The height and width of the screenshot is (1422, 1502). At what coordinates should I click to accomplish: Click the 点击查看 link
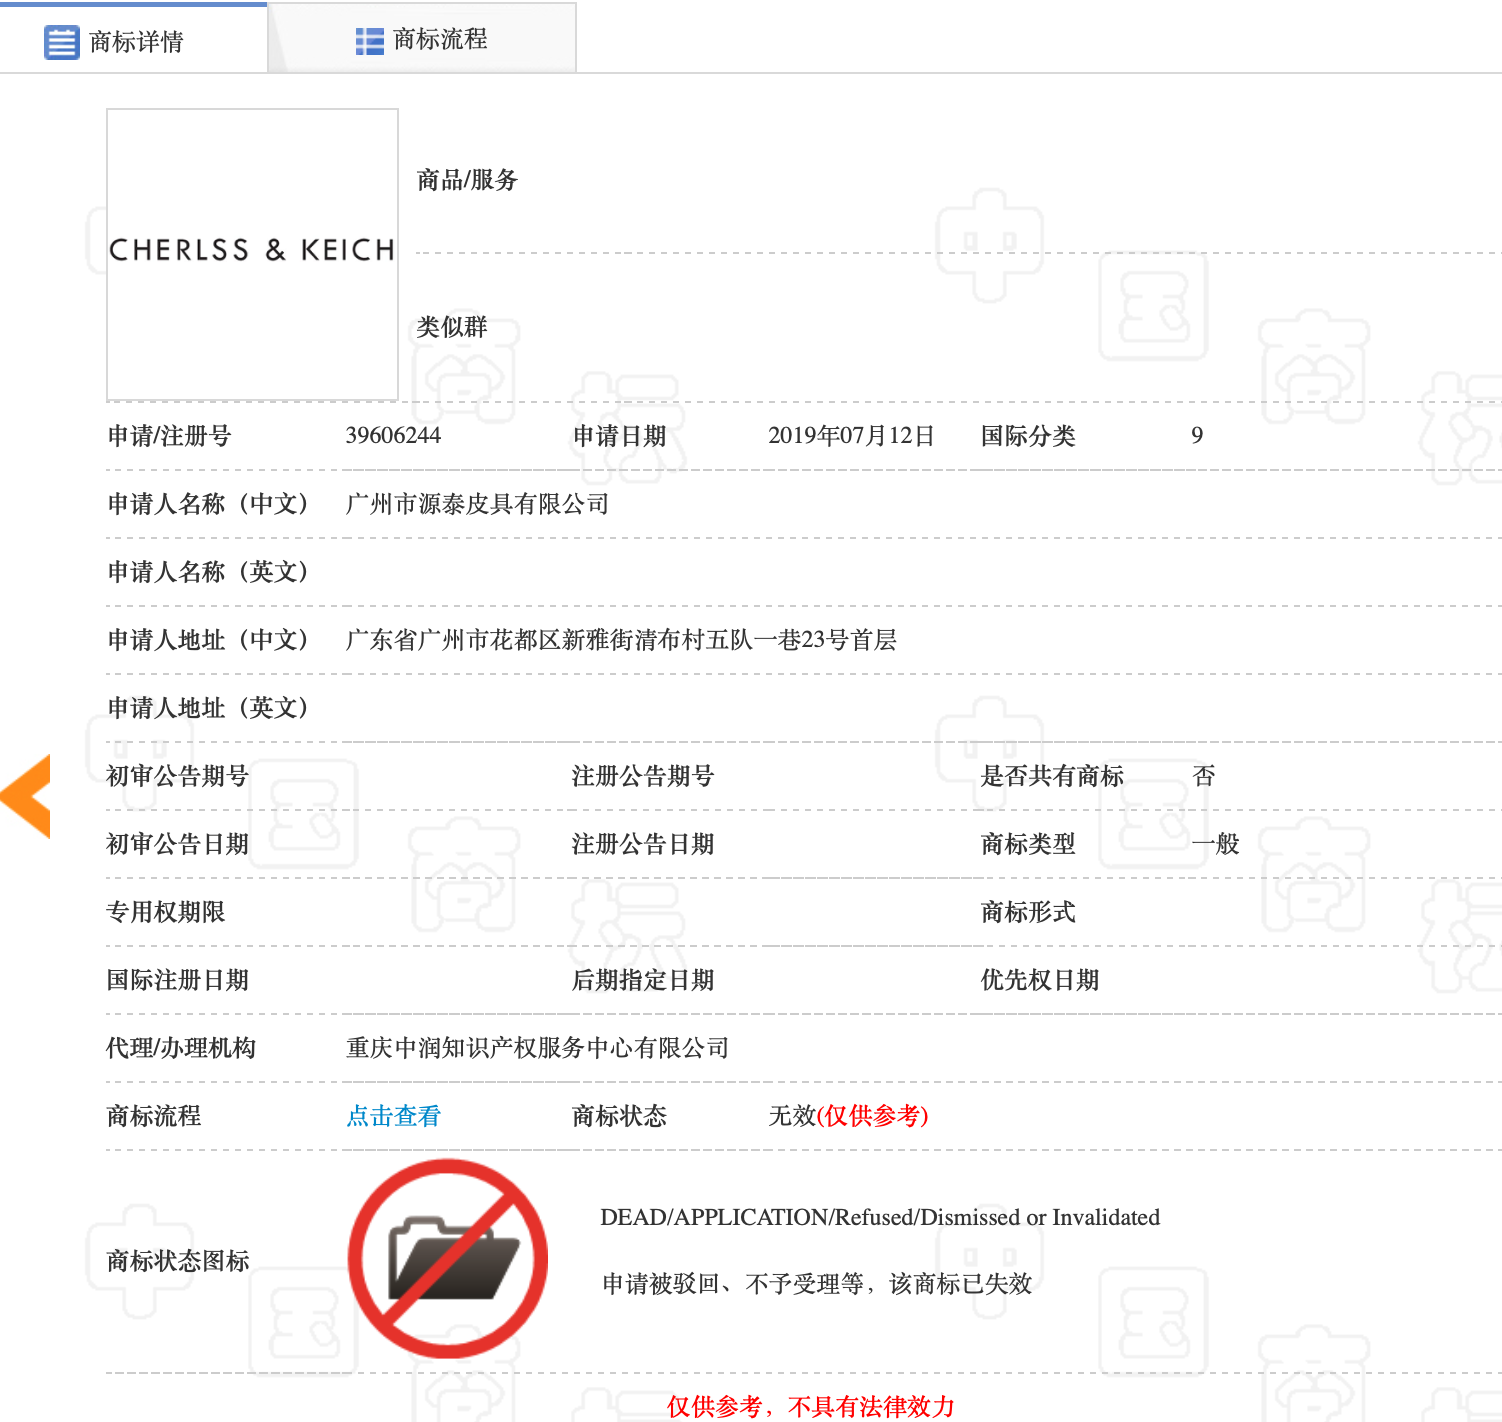pyautogui.click(x=393, y=1116)
